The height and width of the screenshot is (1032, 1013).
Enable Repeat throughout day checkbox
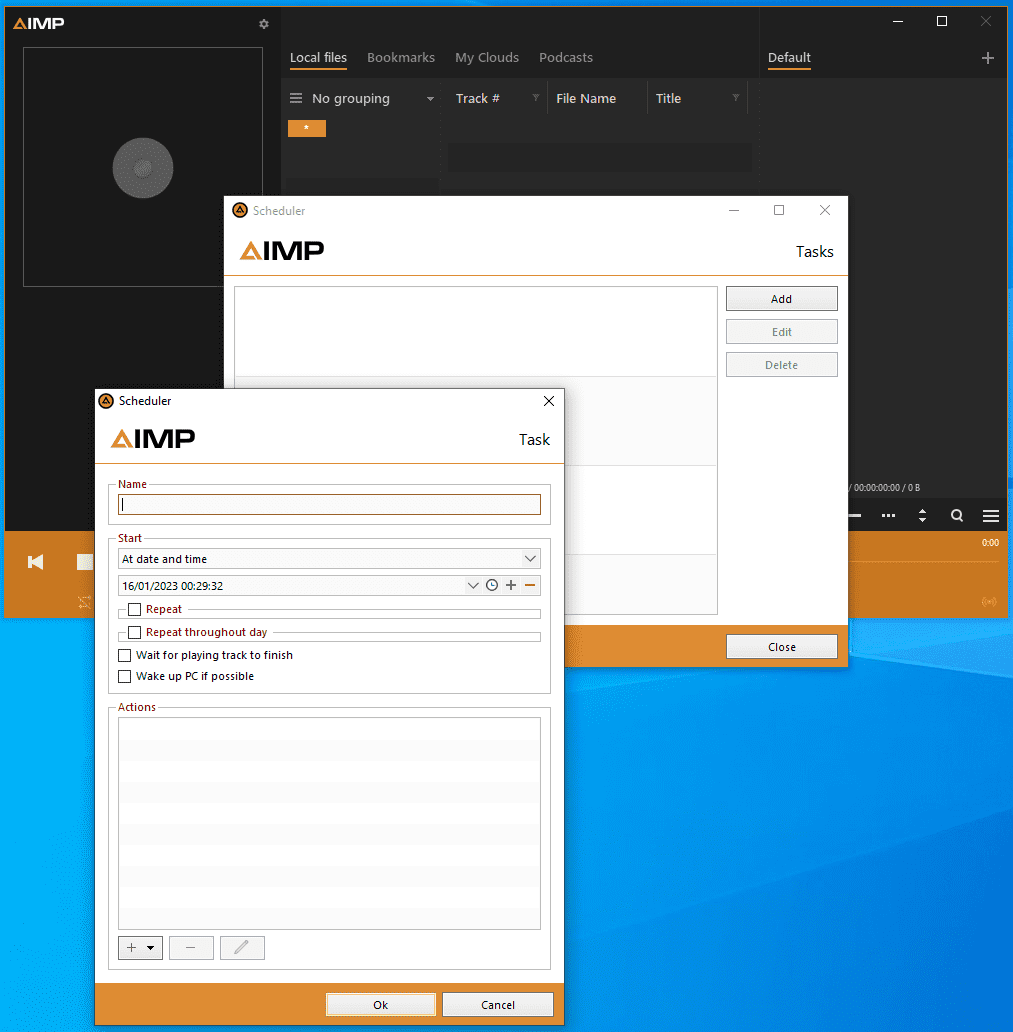[x=134, y=632]
